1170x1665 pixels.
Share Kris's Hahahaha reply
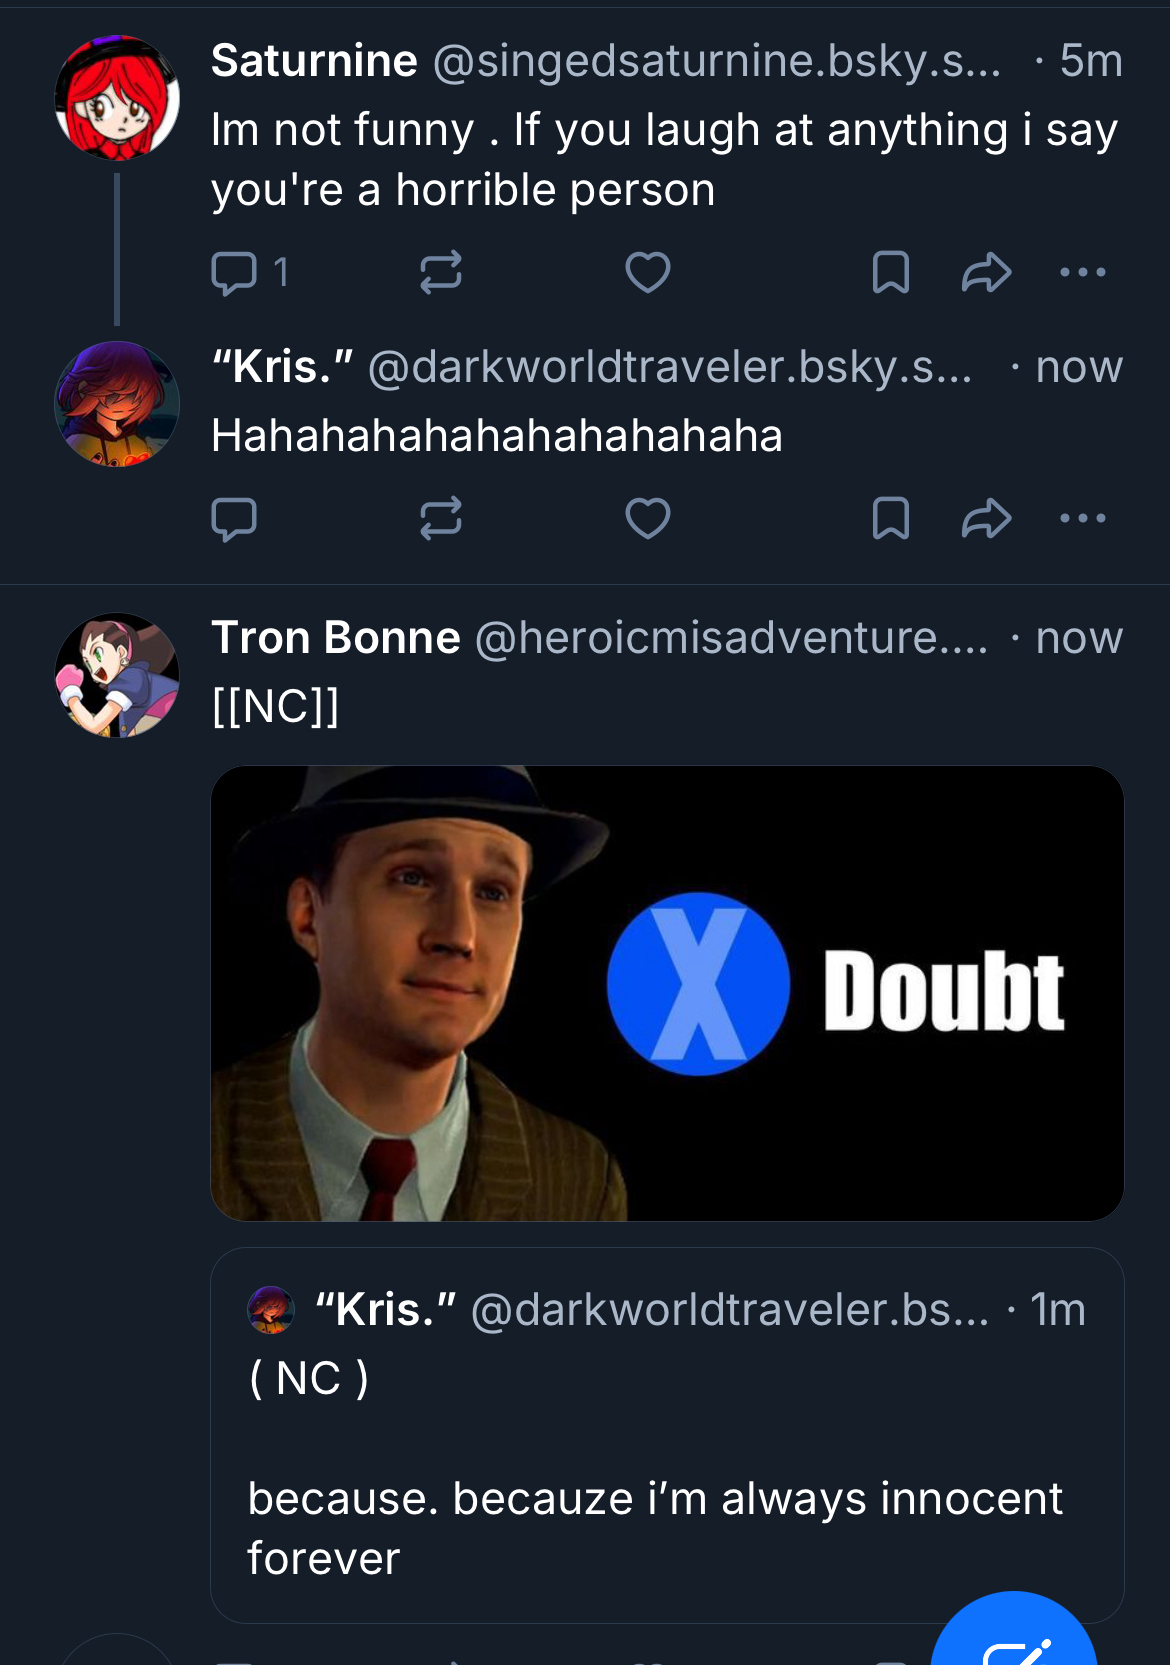986,518
